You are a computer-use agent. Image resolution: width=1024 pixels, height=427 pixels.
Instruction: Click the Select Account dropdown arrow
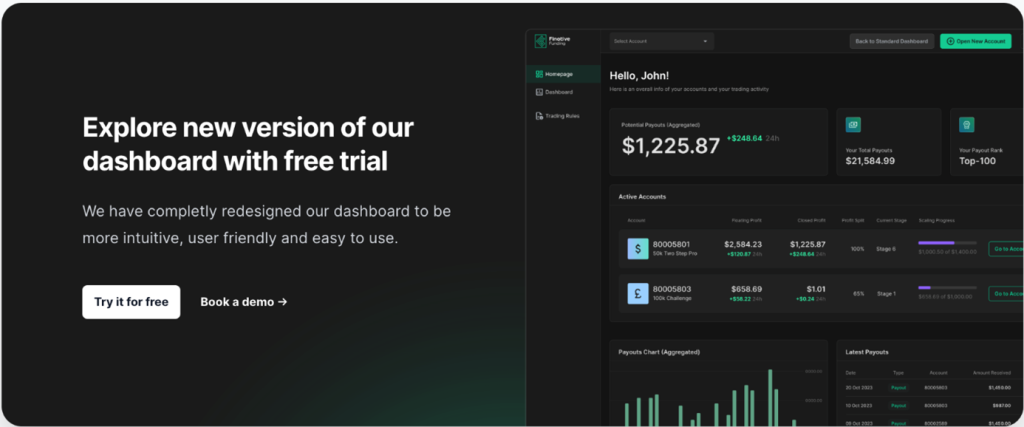705,41
